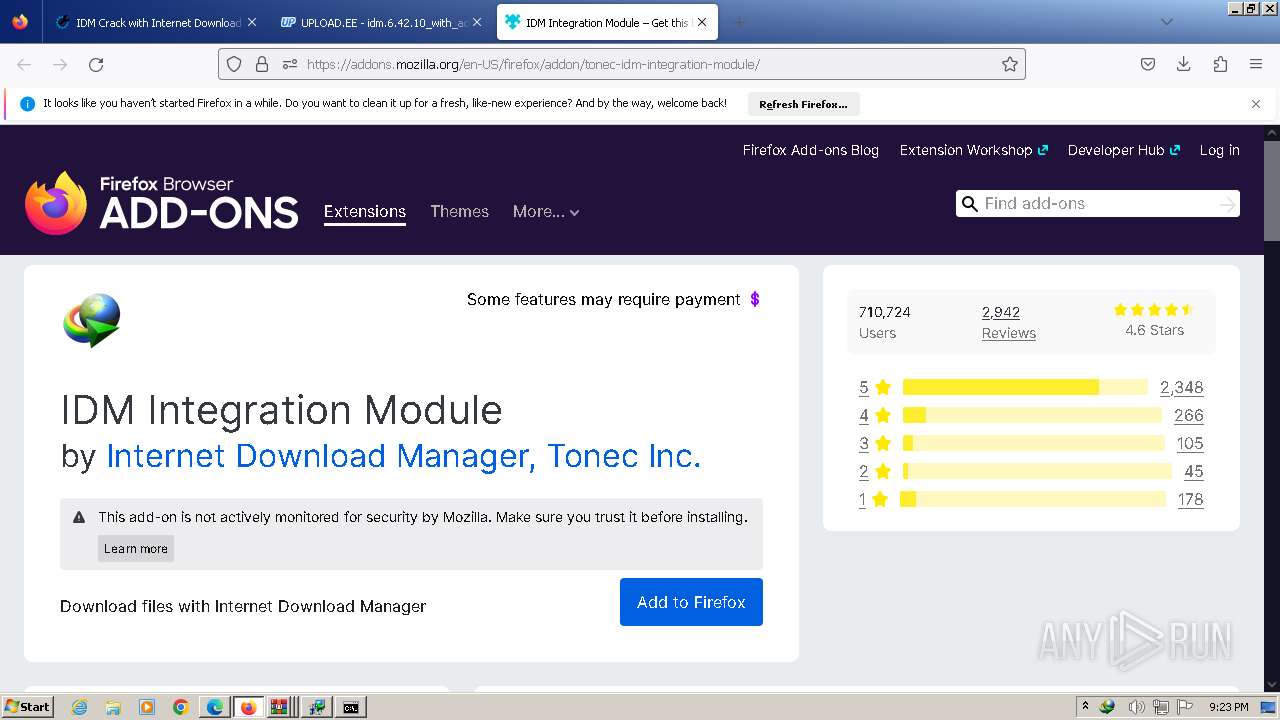View the 45 two-star reviews count

(x=1194, y=471)
